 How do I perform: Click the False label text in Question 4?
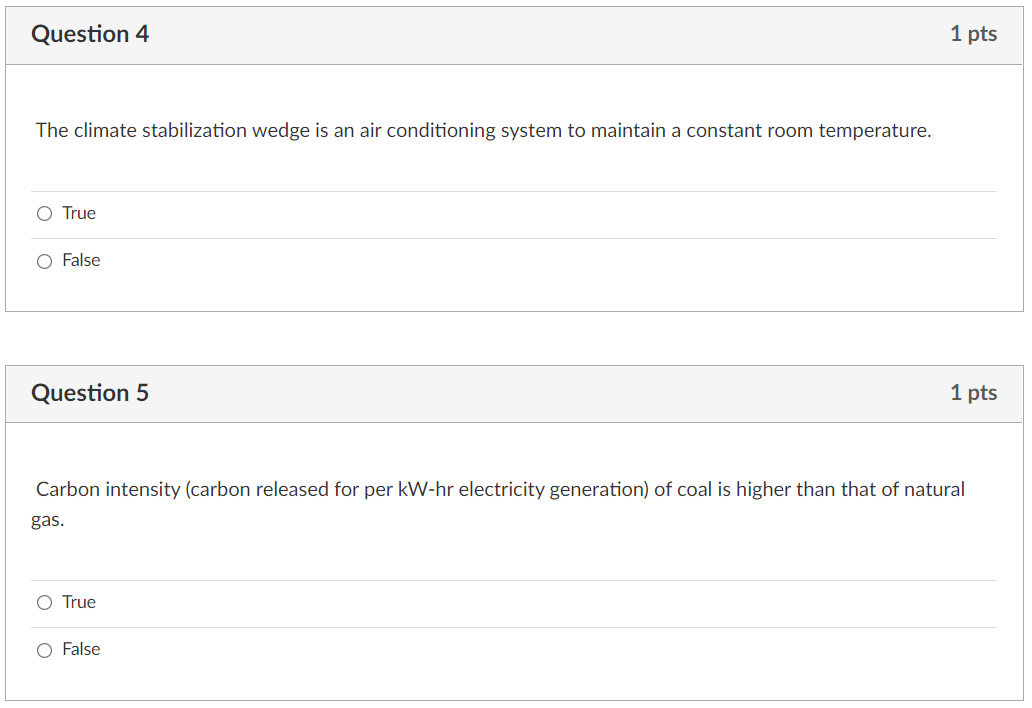tap(81, 260)
